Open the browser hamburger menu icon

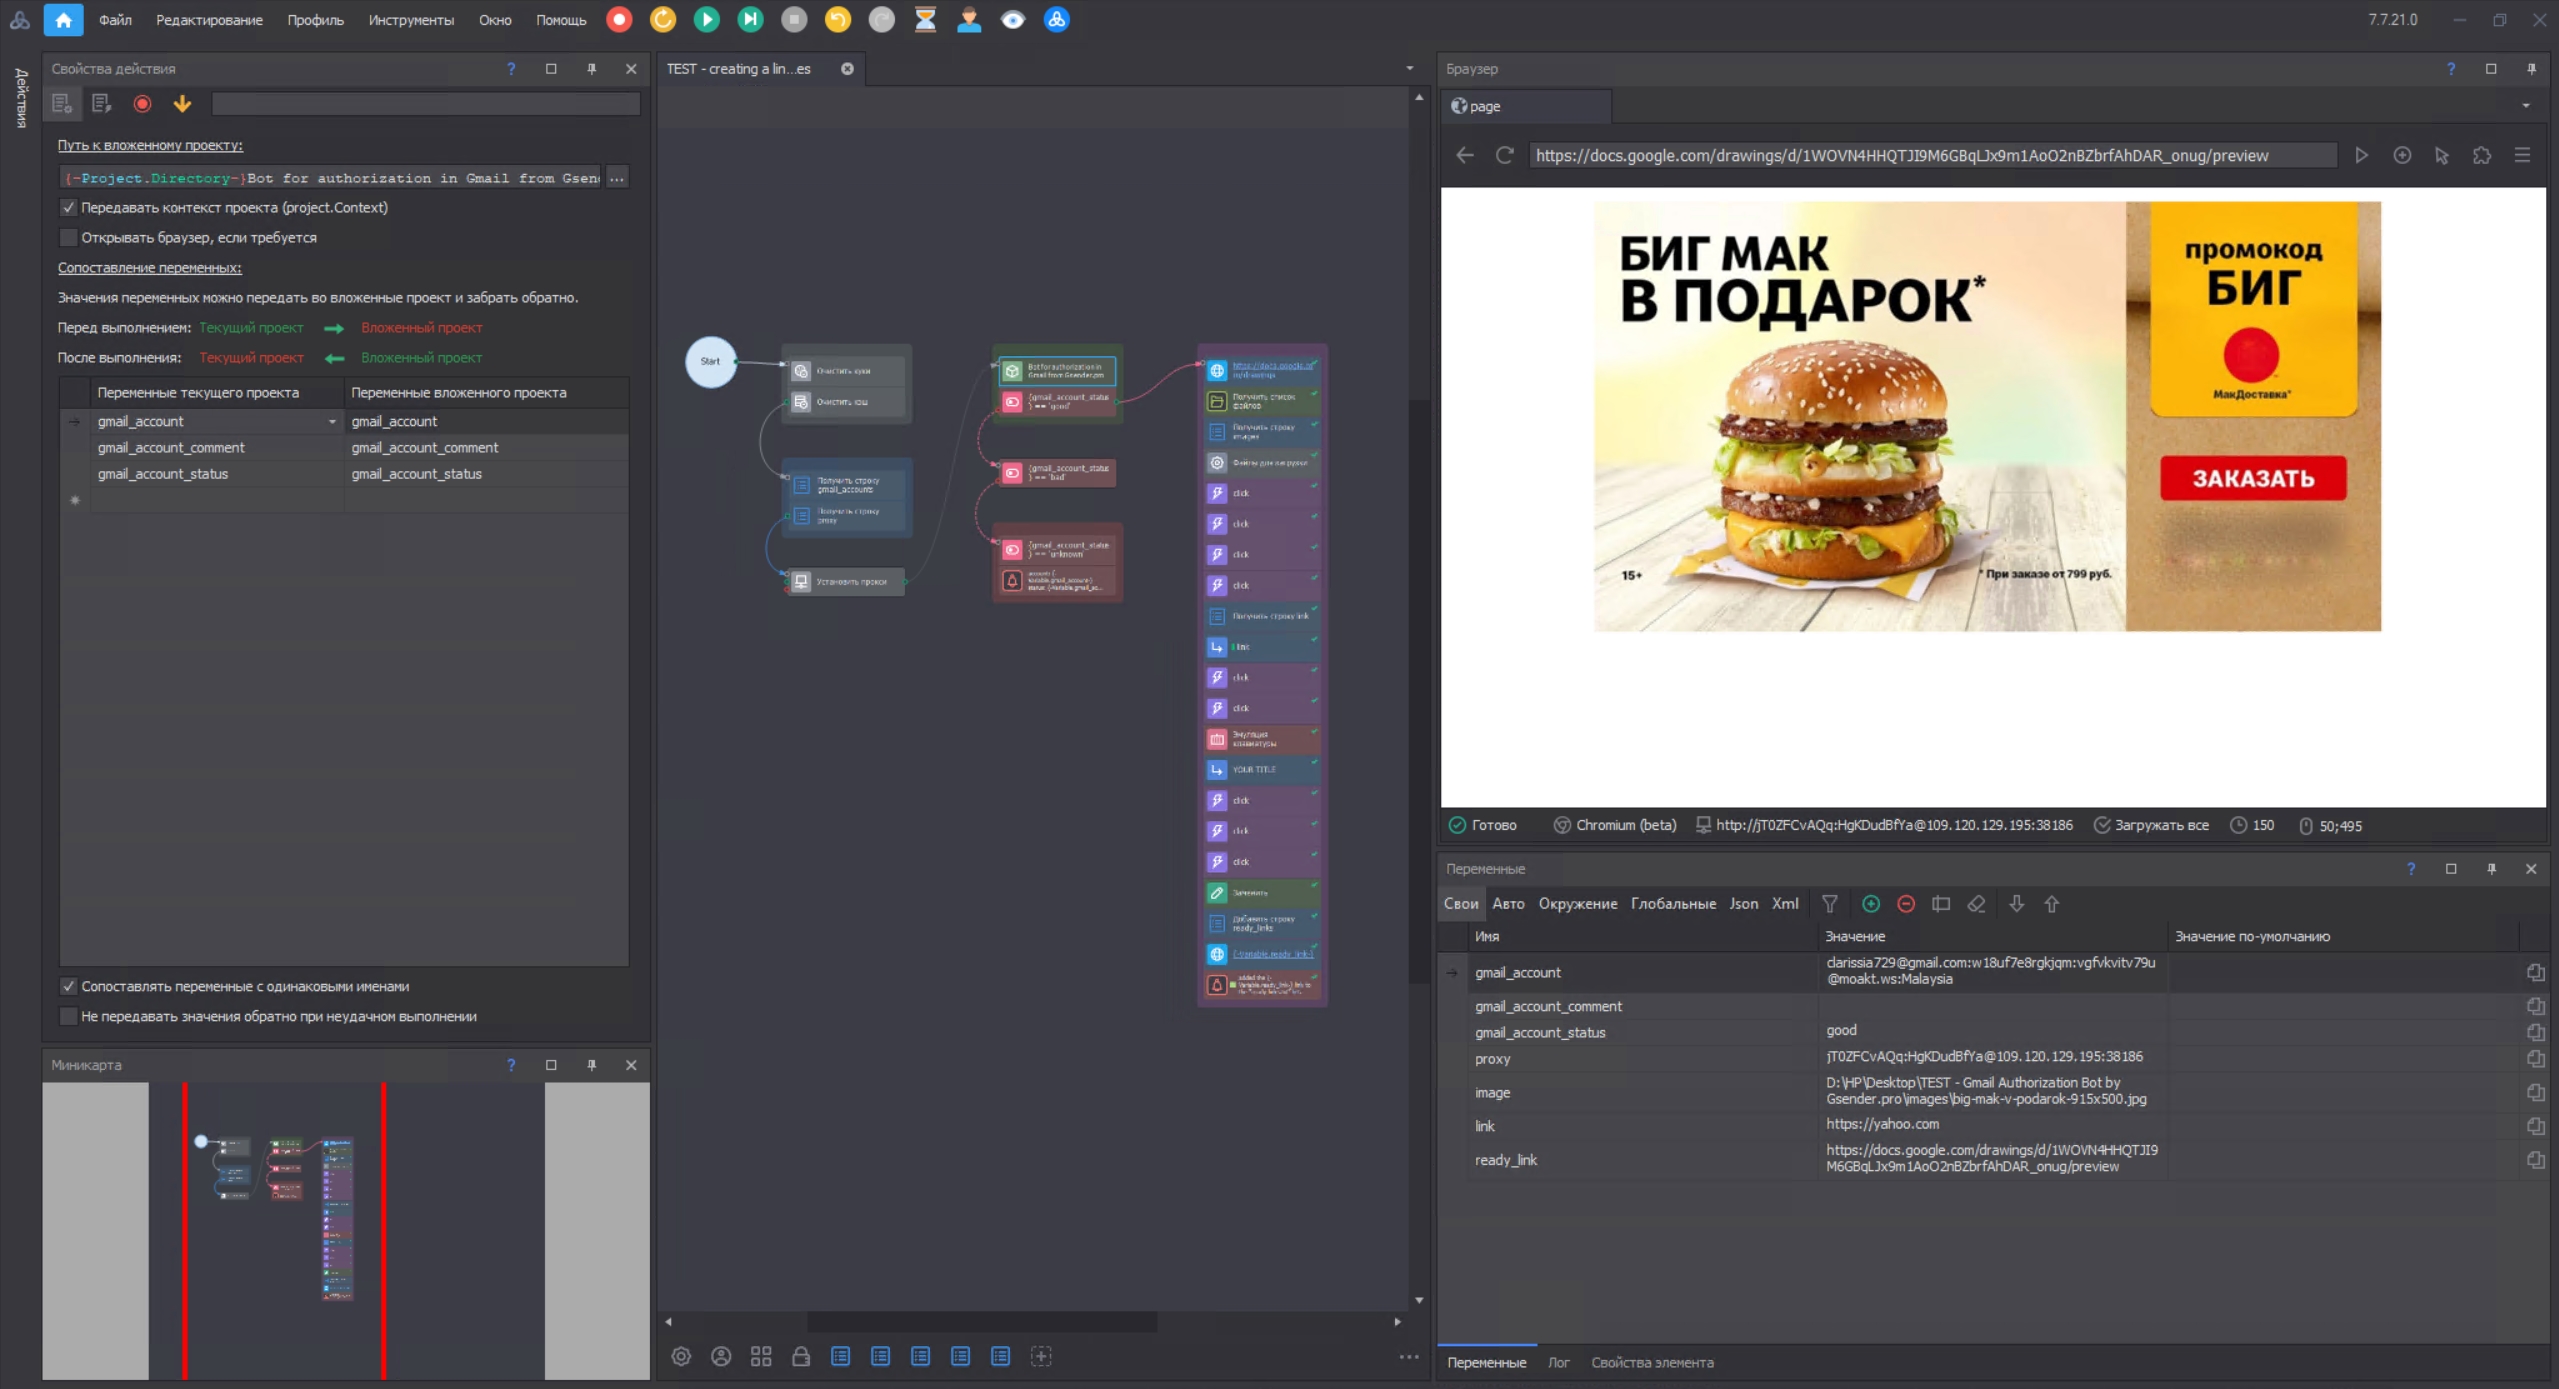coord(2522,155)
